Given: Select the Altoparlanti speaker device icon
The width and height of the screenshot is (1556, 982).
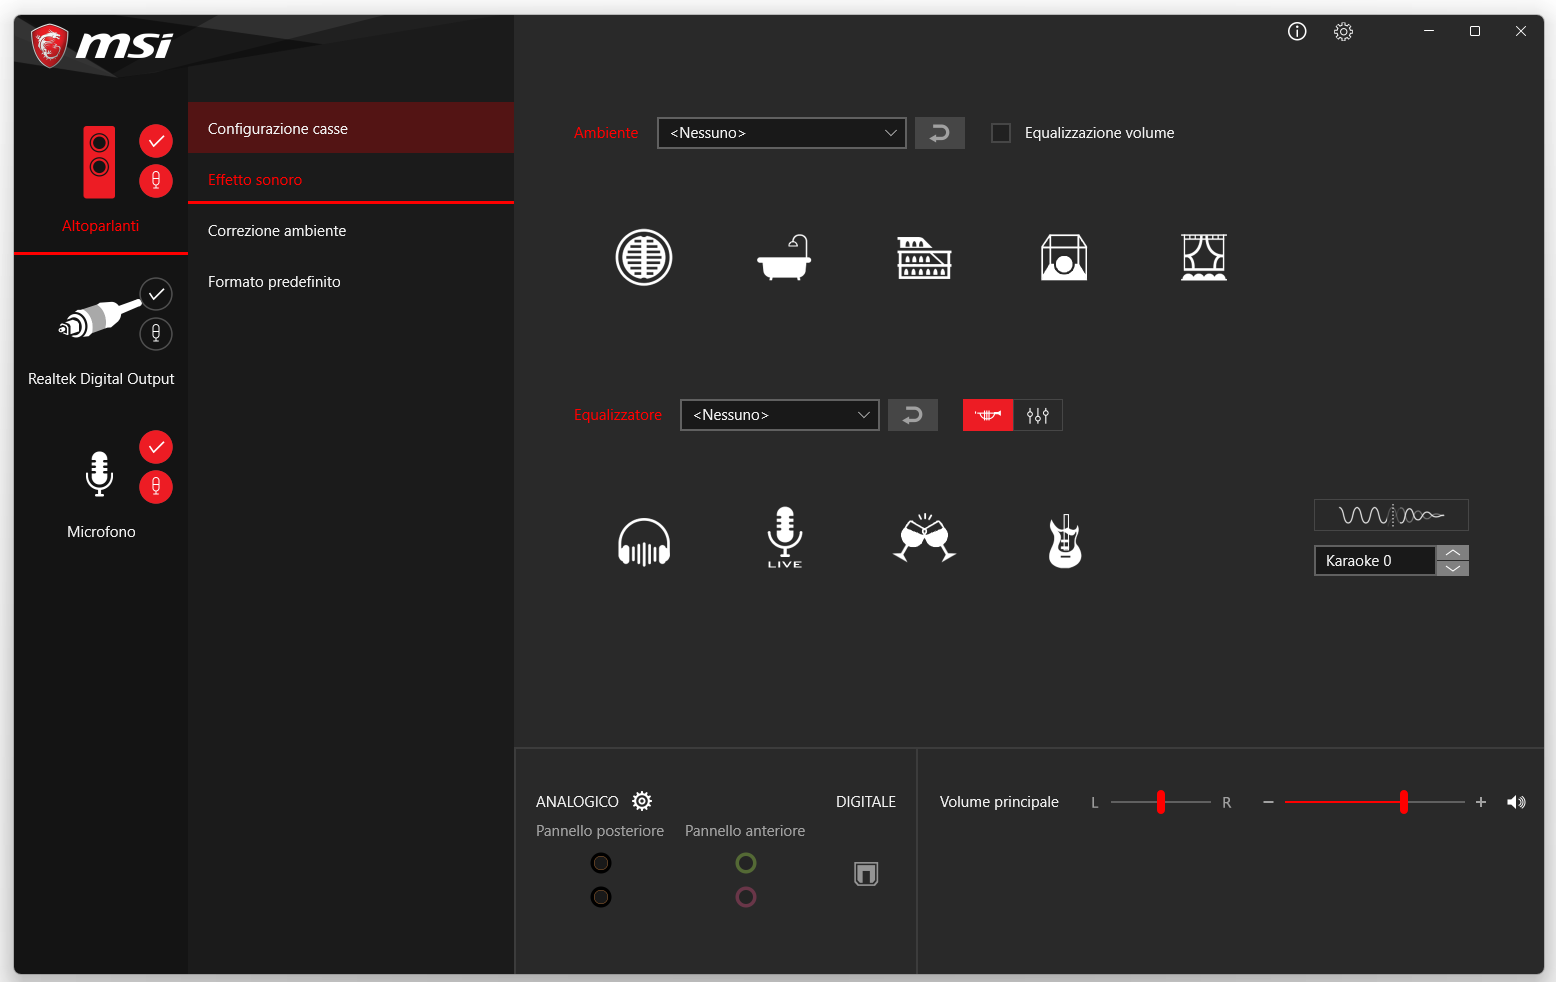Looking at the screenshot, I should [x=99, y=162].
